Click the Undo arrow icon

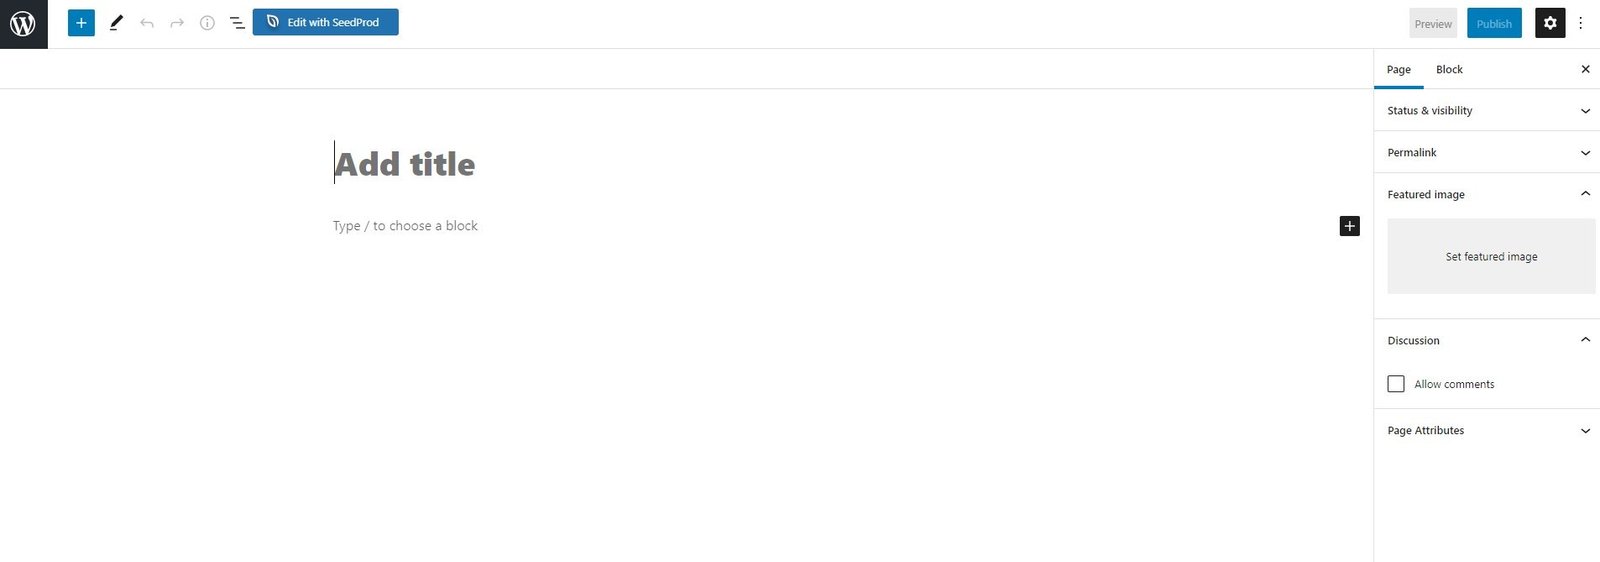click(147, 22)
